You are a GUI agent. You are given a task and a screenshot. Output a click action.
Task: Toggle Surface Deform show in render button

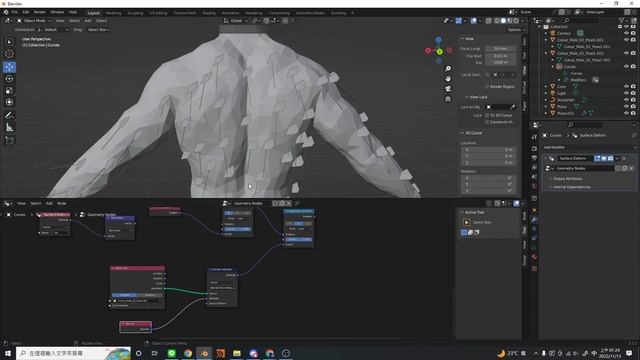click(610, 158)
